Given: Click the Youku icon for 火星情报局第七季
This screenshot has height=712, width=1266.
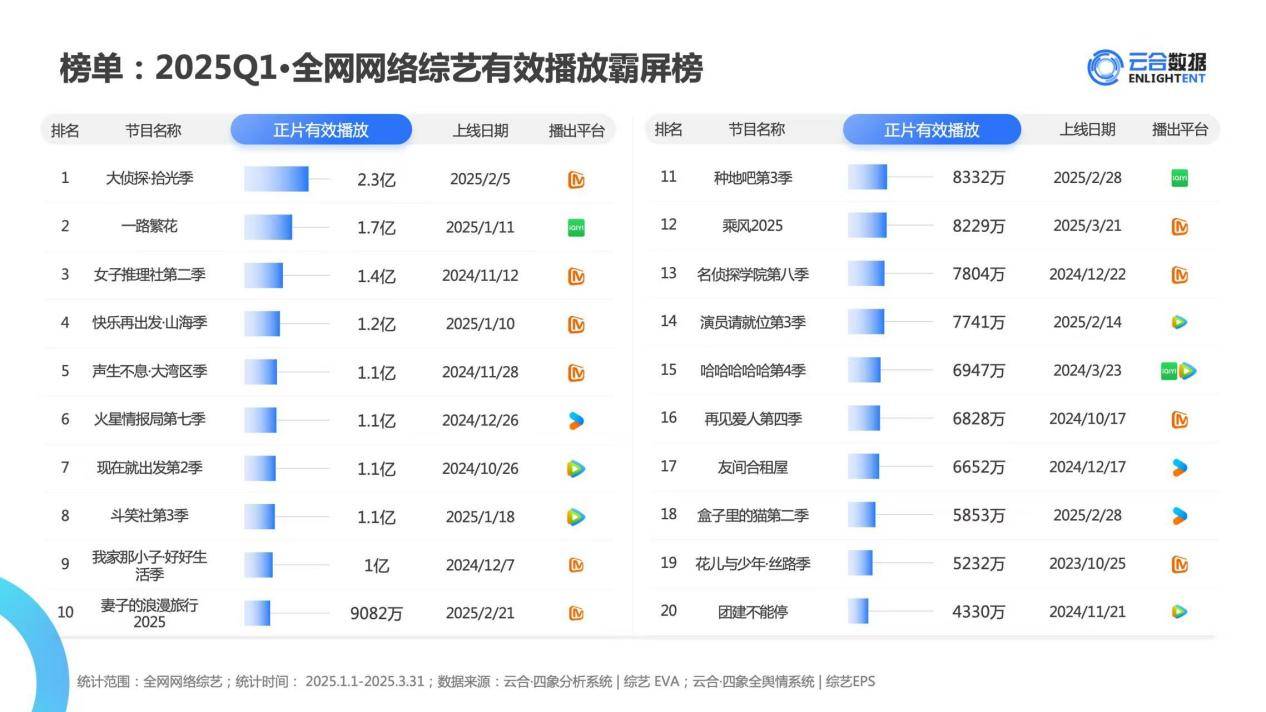Looking at the screenshot, I should coord(576,420).
